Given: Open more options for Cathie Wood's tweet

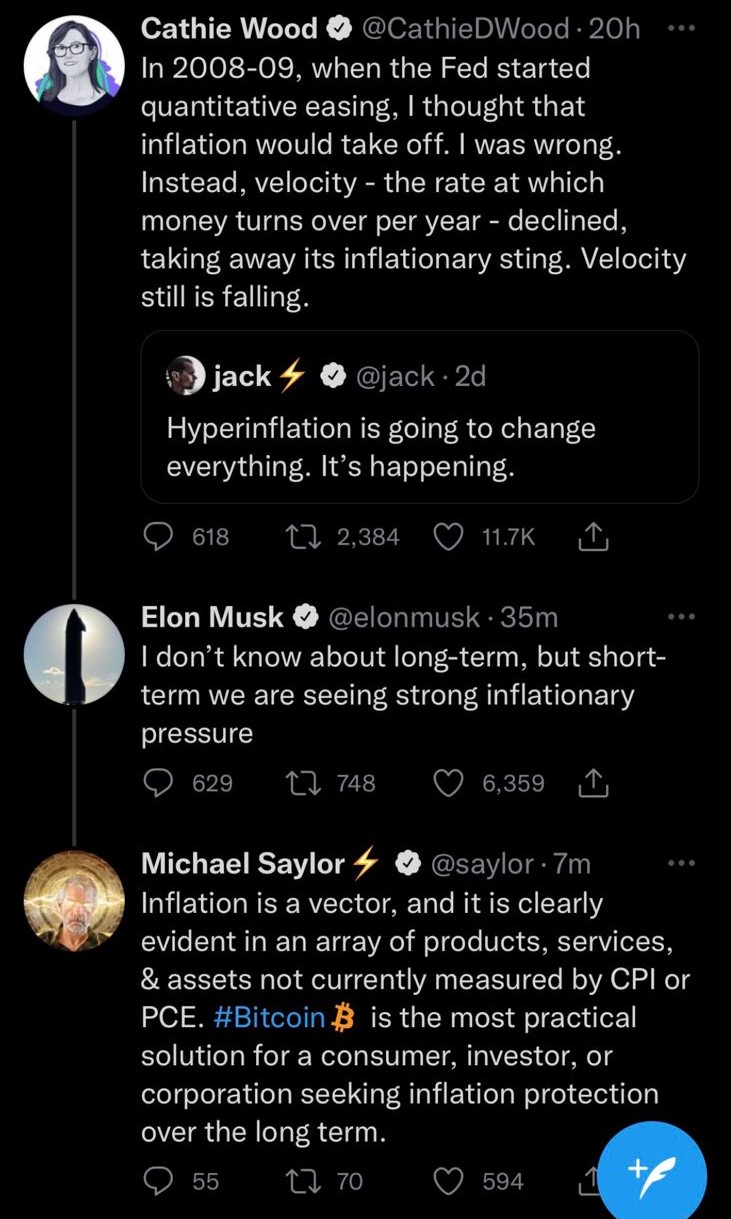Looking at the screenshot, I should coord(680,29).
